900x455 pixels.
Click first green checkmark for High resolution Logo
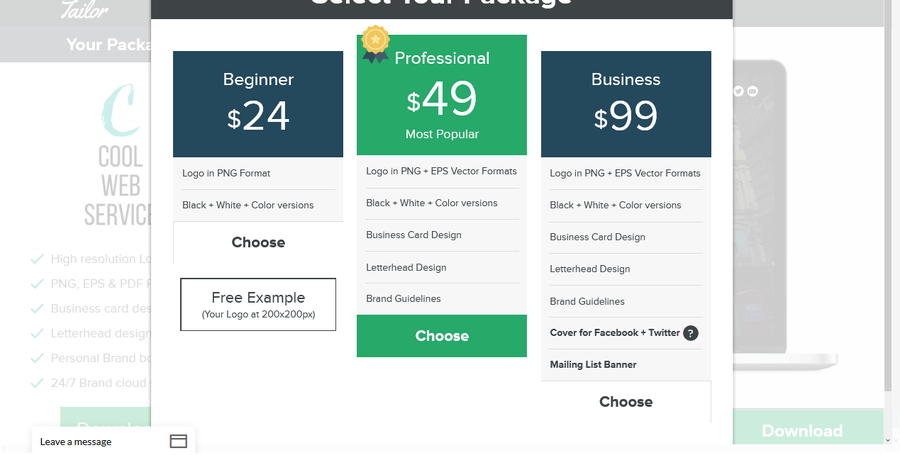click(37, 259)
